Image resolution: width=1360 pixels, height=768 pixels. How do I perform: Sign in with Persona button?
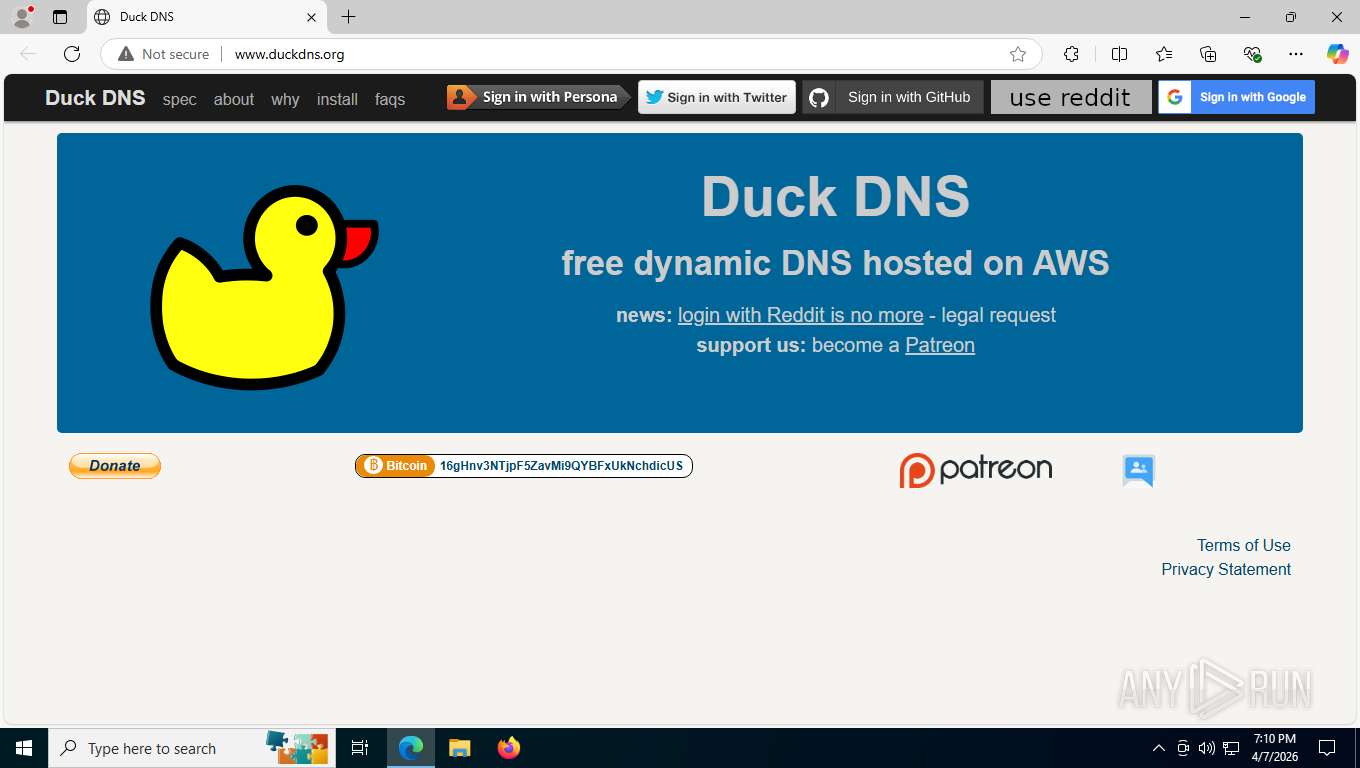538,97
